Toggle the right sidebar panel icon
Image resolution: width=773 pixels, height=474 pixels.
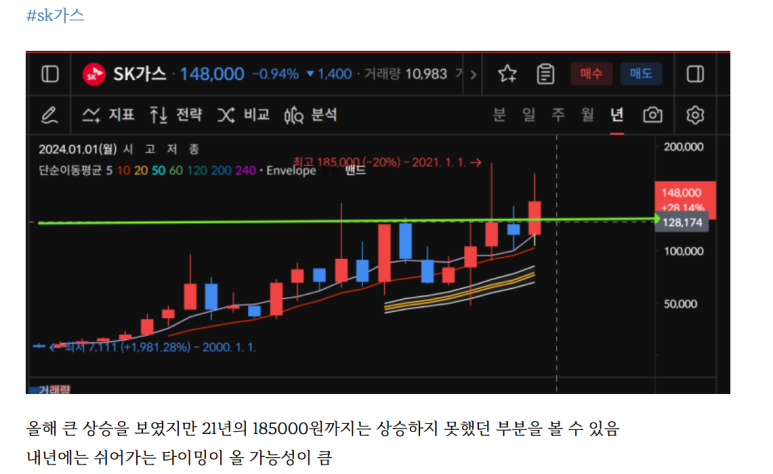pyautogui.click(x=695, y=74)
